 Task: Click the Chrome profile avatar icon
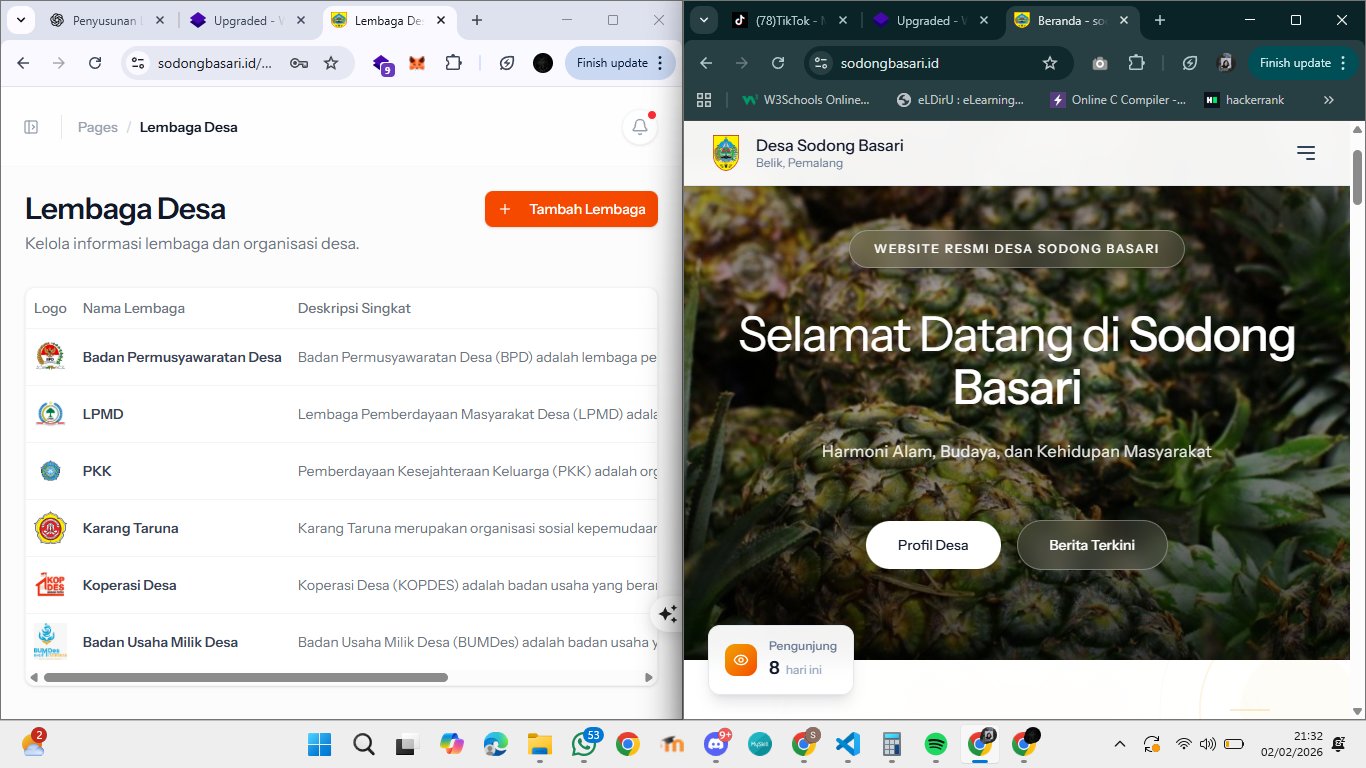pos(543,62)
